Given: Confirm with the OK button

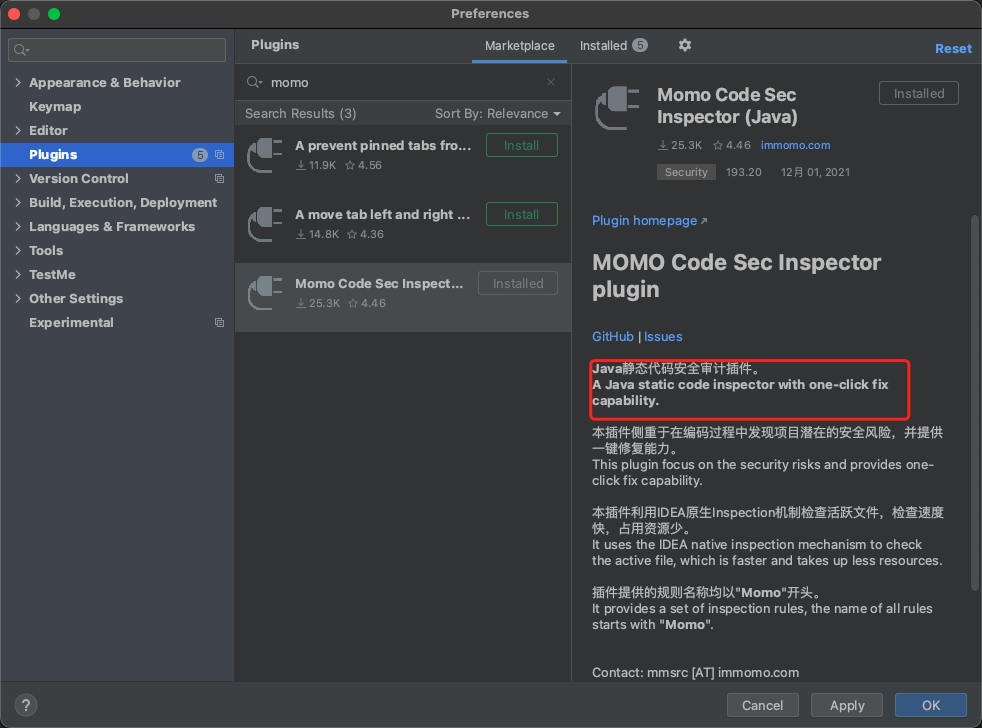Looking at the screenshot, I should (x=931, y=705).
